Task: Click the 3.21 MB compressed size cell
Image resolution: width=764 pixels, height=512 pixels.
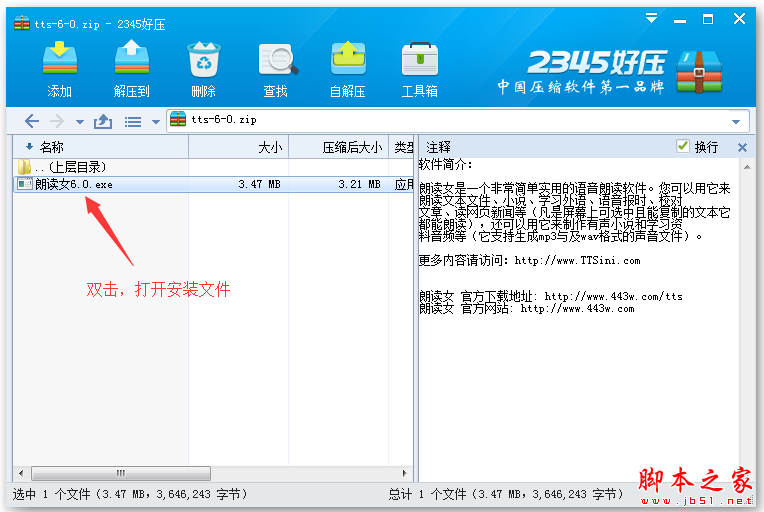Action: (x=359, y=184)
